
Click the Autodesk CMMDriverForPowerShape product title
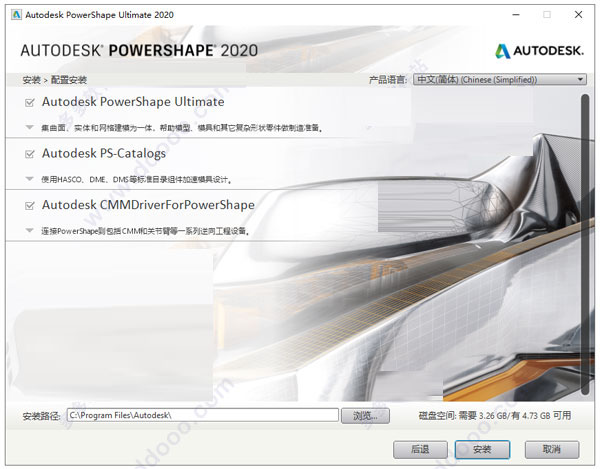[148, 205]
